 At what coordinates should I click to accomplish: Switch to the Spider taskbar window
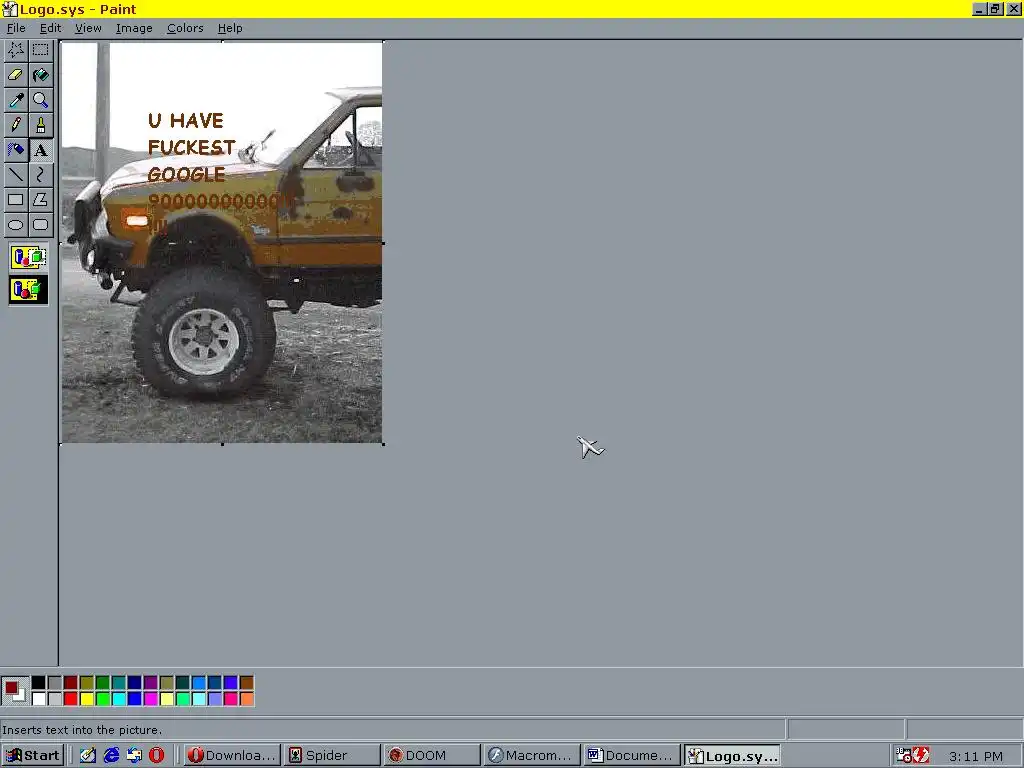(x=332, y=756)
